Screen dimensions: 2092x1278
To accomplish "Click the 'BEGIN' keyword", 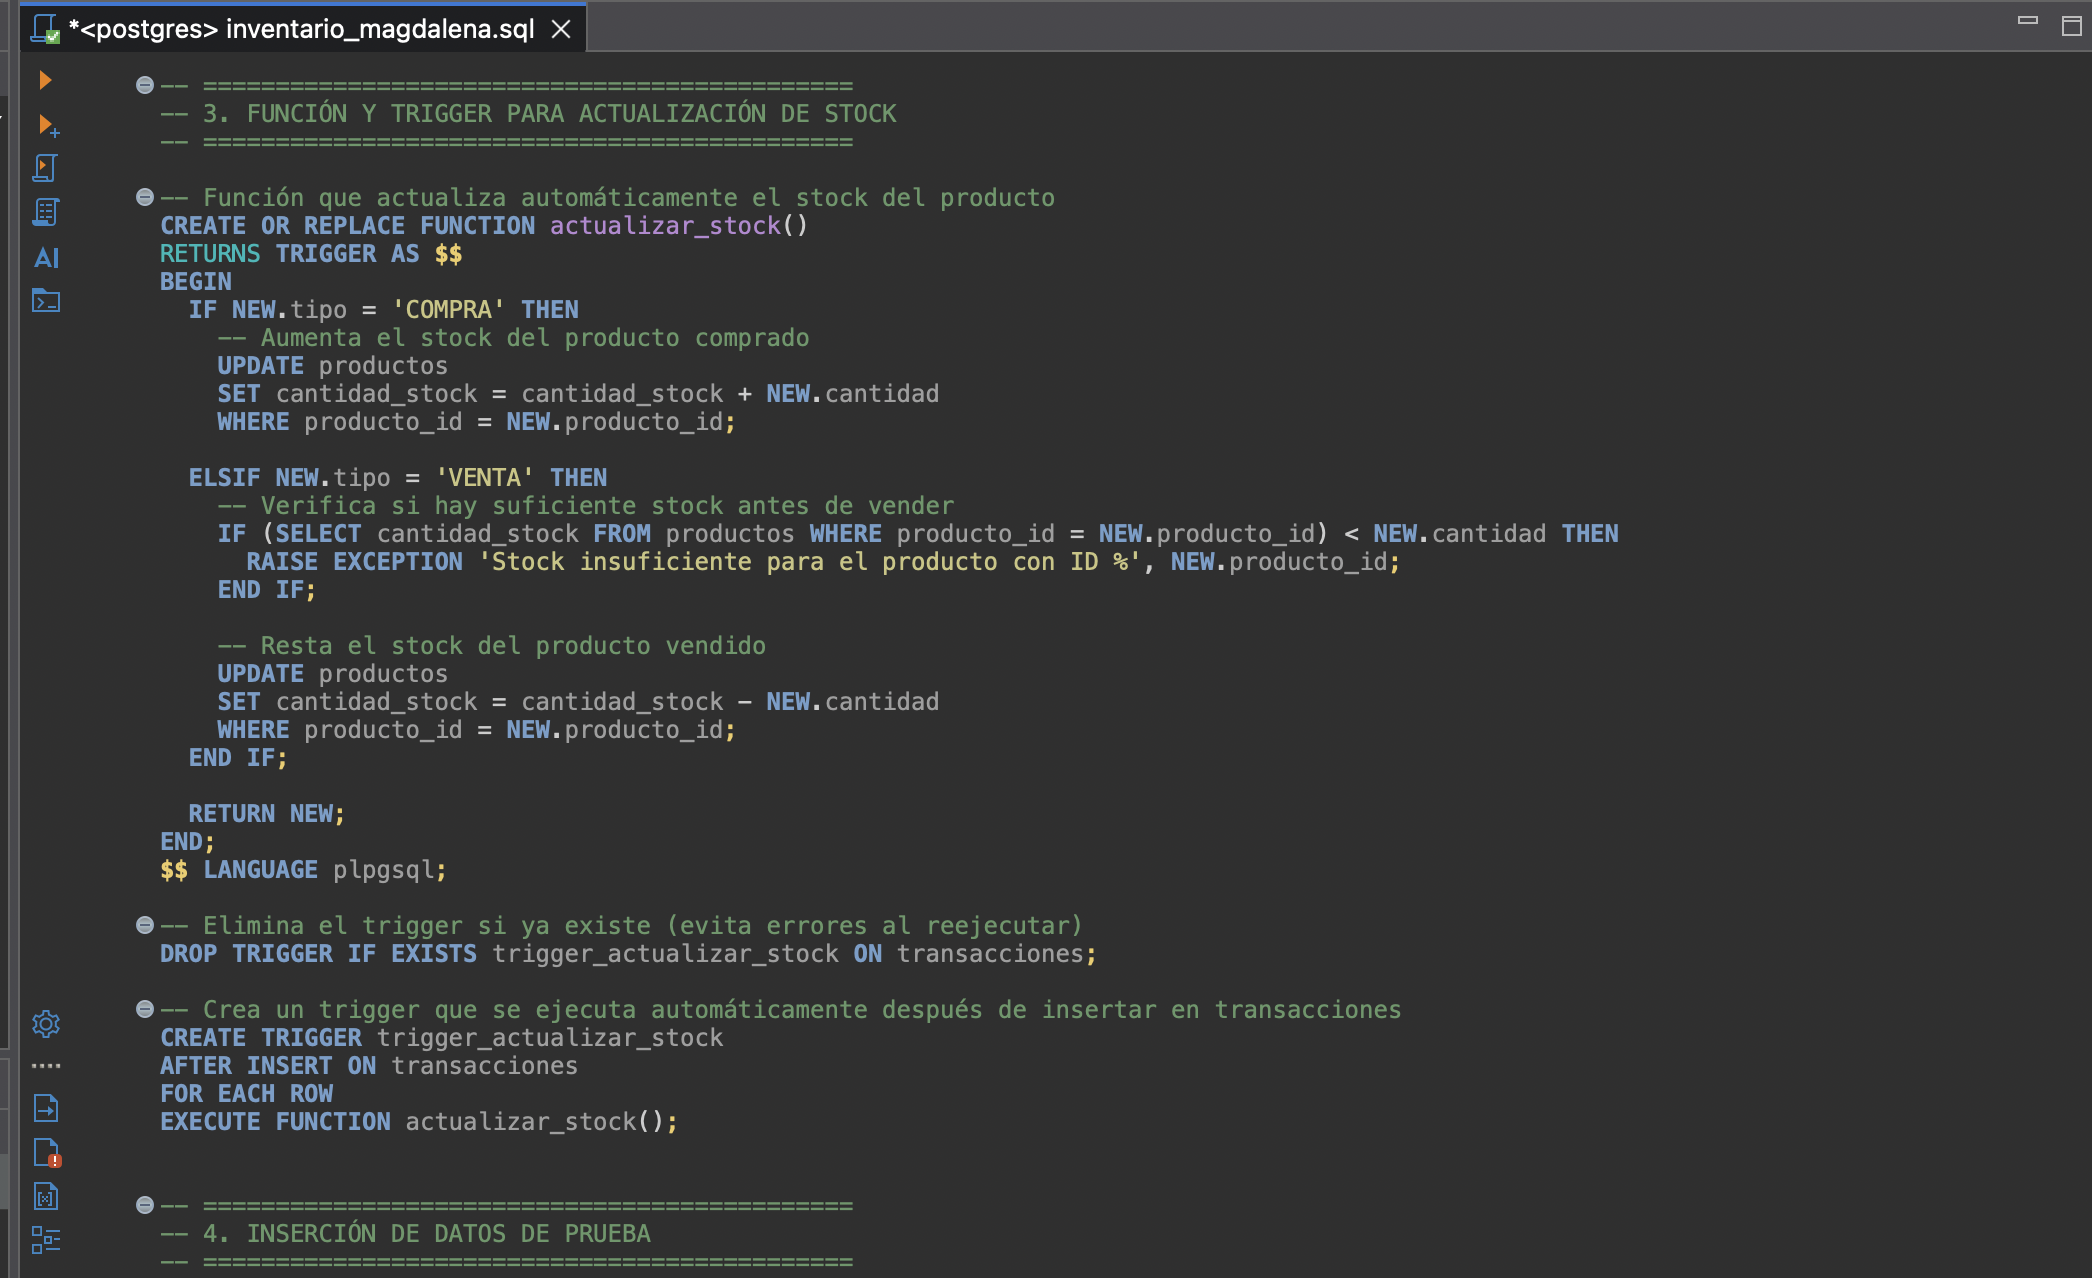I will tap(196, 282).
